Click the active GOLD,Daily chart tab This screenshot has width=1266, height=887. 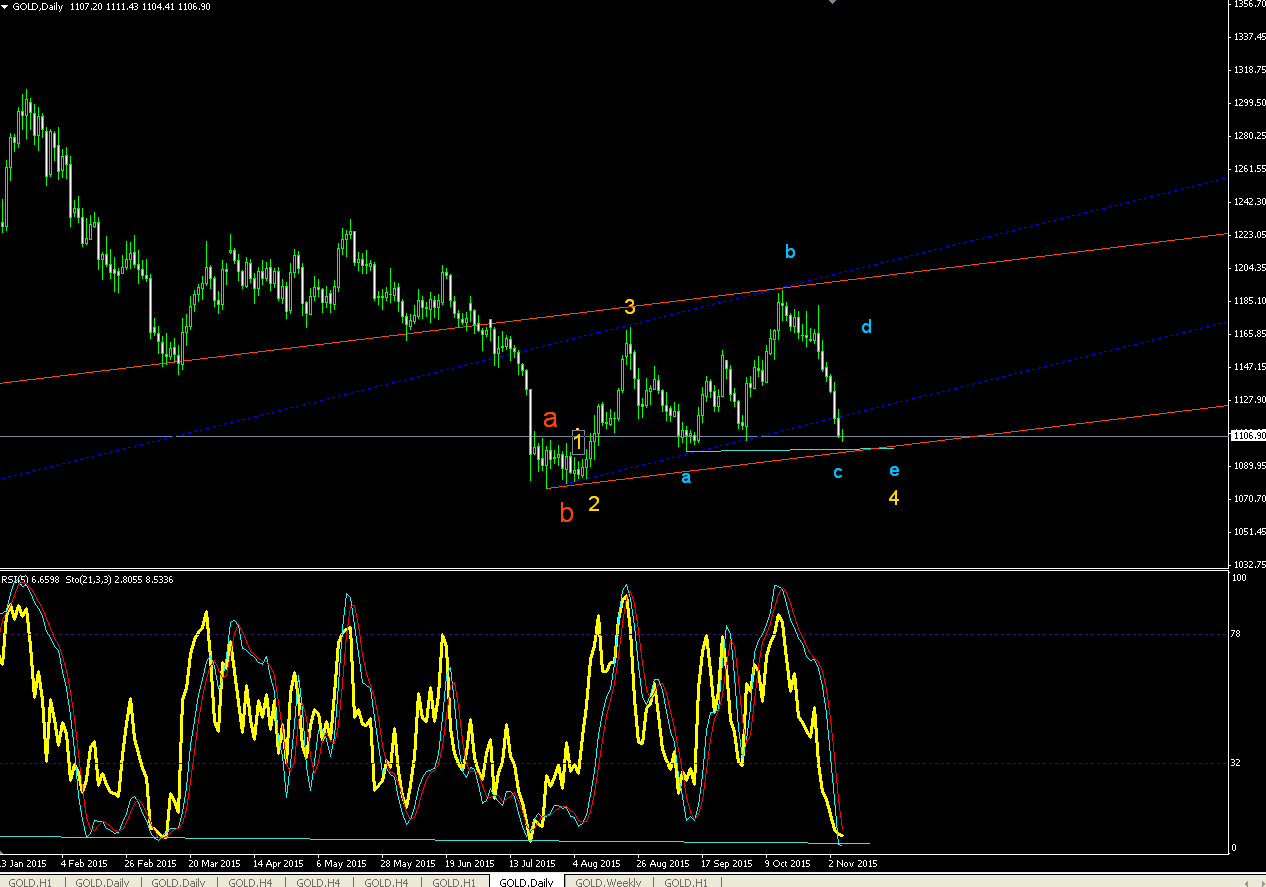(x=527, y=882)
